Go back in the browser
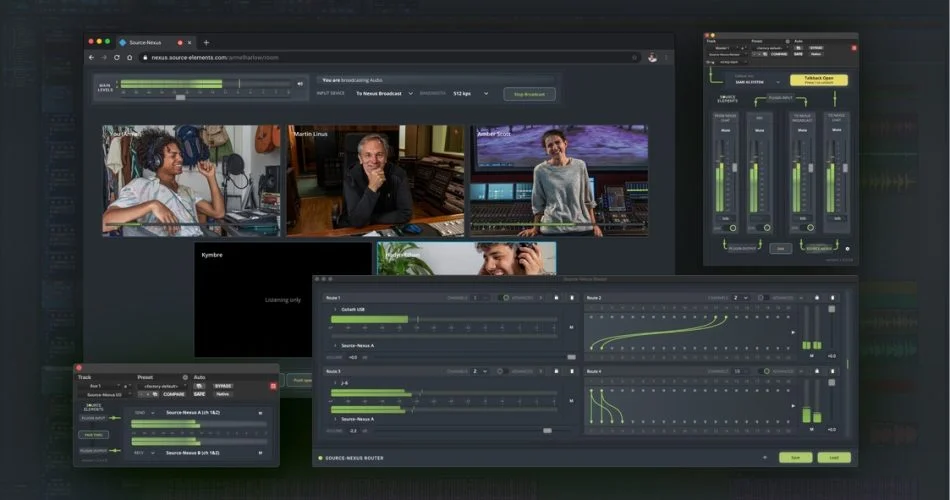The image size is (950, 500). (x=91, y=58)
